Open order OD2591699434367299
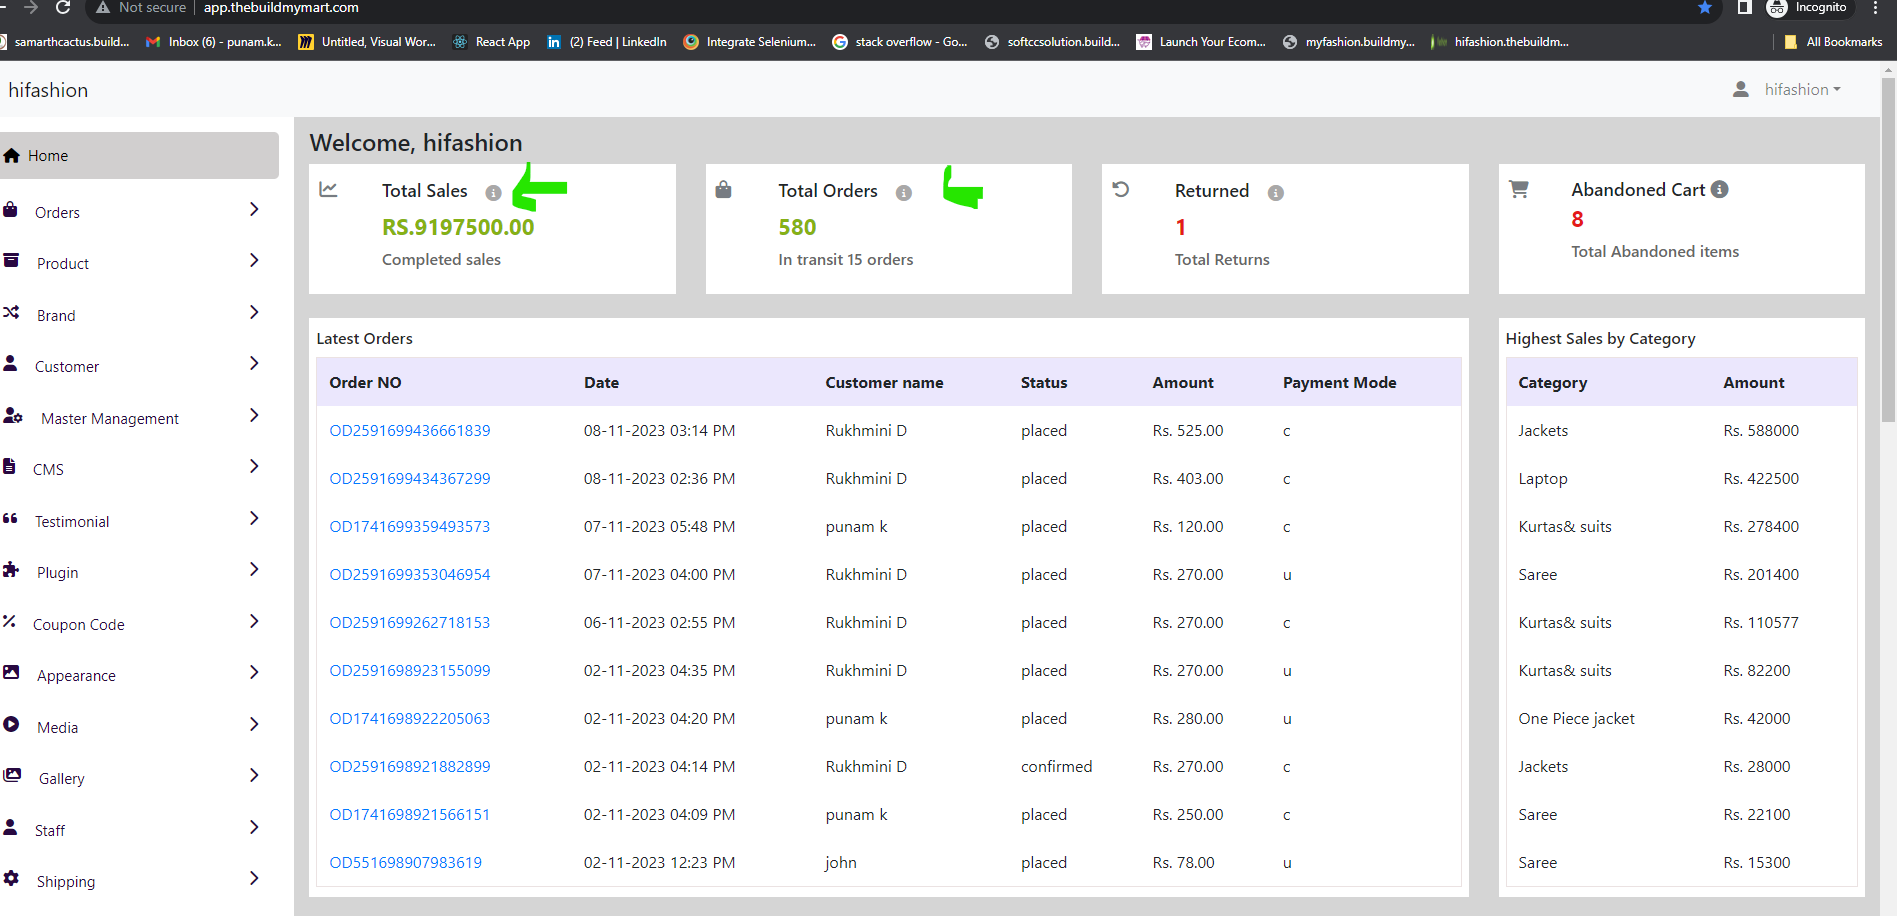Image resolution: width=1897 pixels, height=916 pixels. [x=410, y=479]
